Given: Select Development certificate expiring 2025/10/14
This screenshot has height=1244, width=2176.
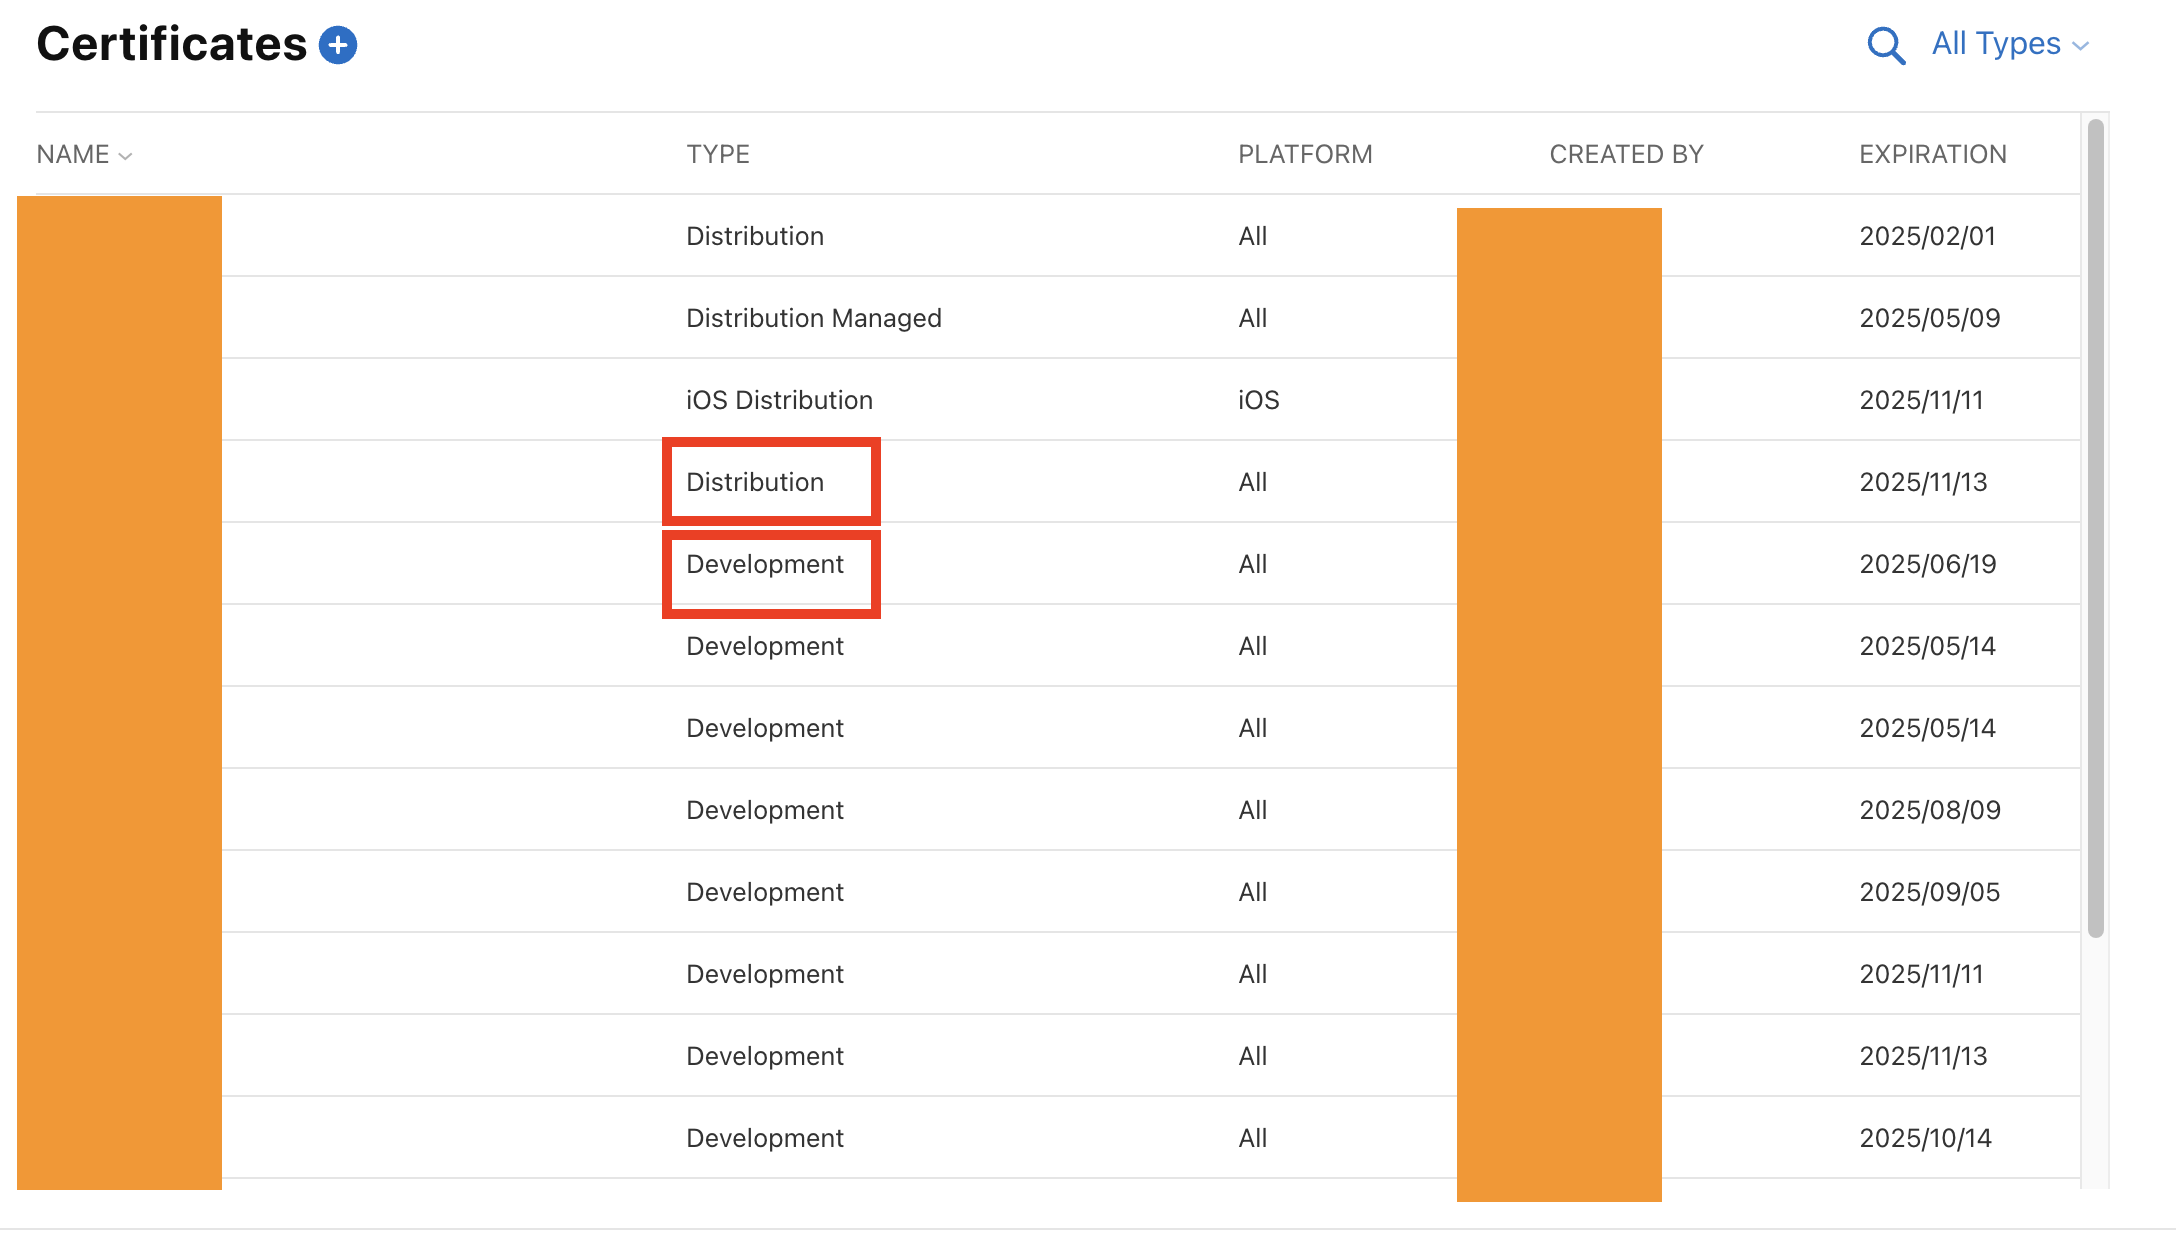Looking at the screenshot, I should tap(765, 1138).
